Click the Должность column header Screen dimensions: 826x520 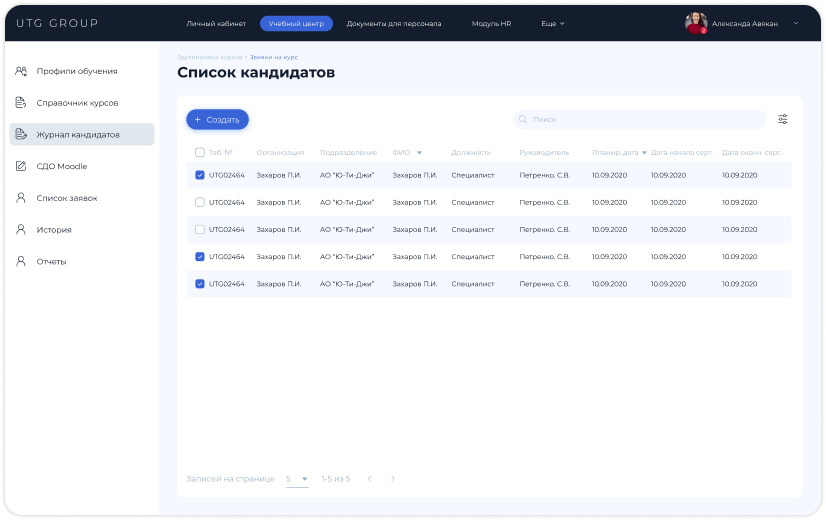pyautogui.click(x=471, y=153)
